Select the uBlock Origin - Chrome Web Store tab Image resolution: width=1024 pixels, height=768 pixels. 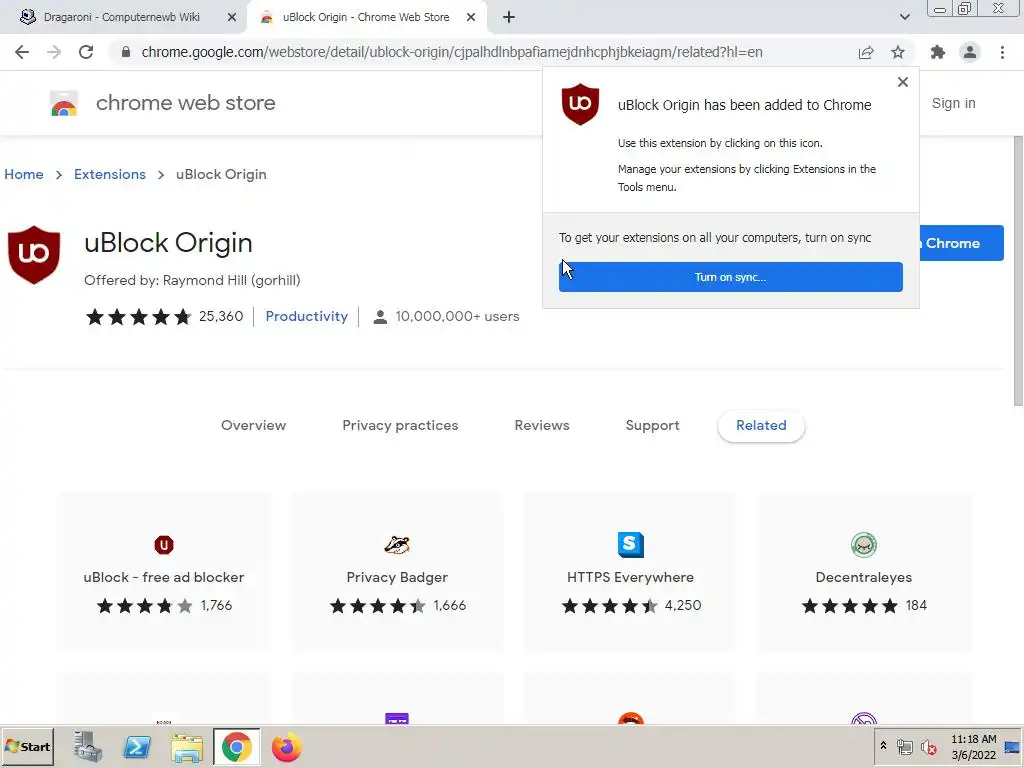[x=366, y=17]
